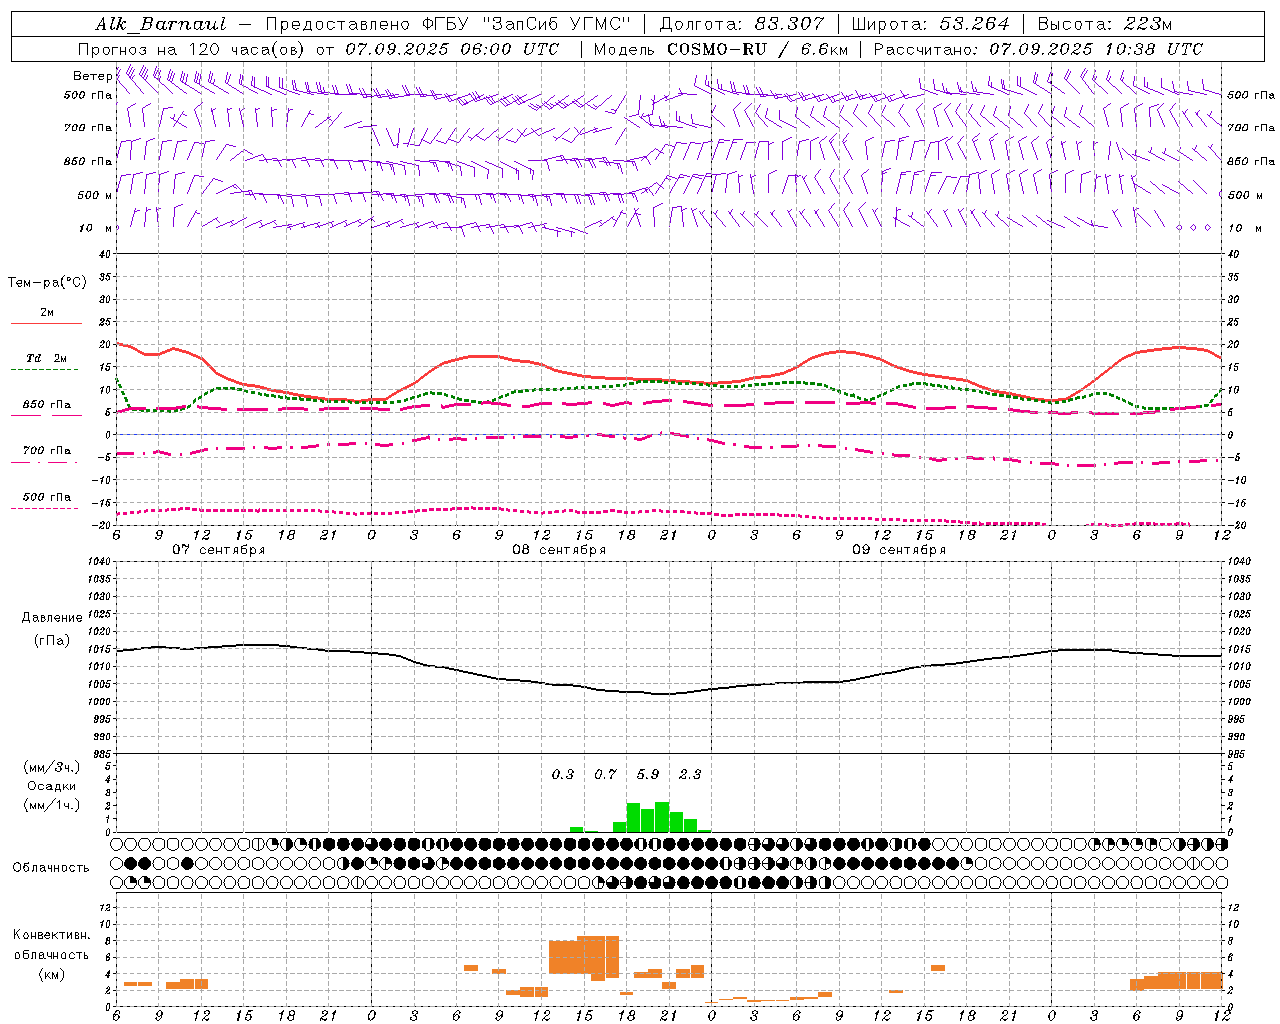Screen dimensions: 1280x1024
Task: Click the 3-hour precipitation value "2.3"
Action: (690, 774)
